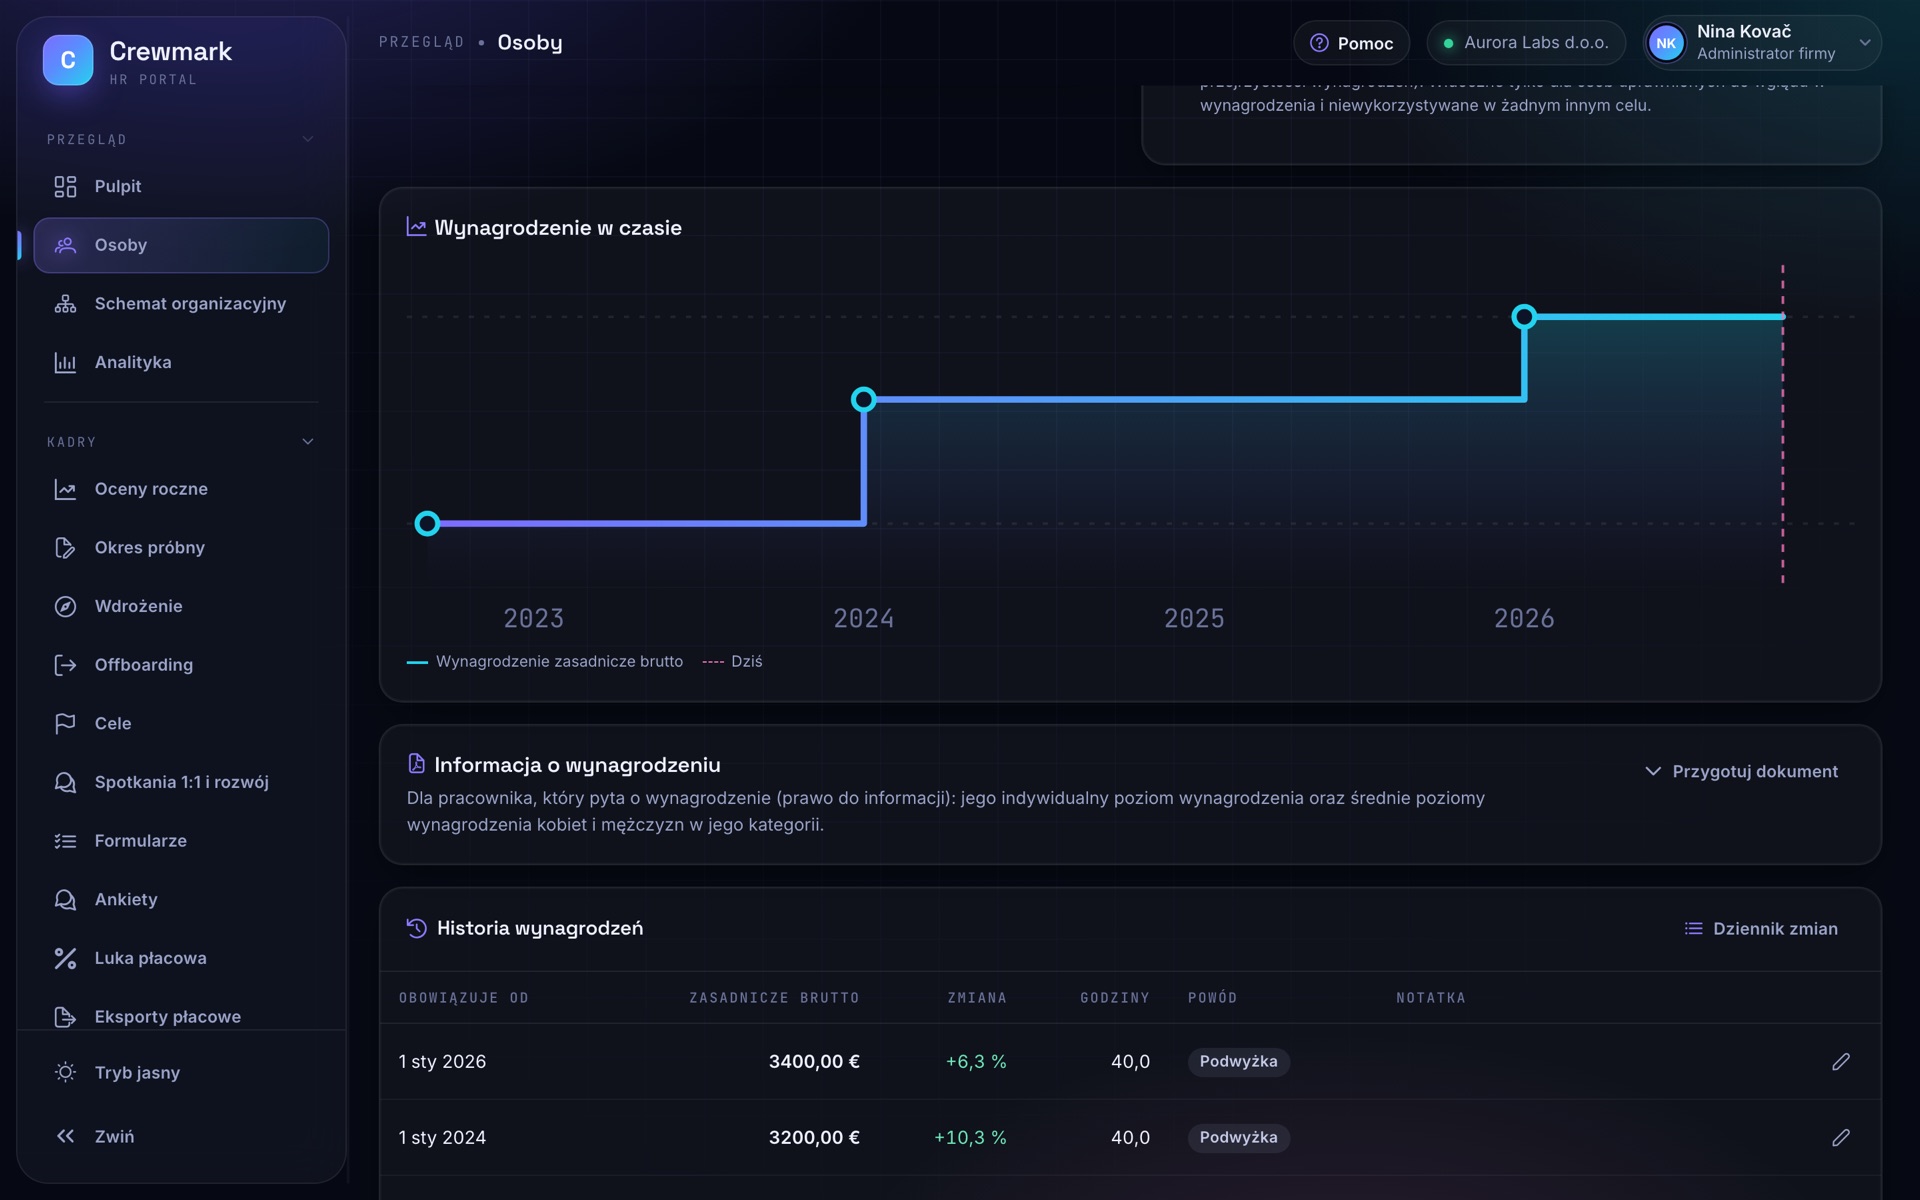Open Spotkania 1:1 i rozwój
1920x1200 pixels.
[181, 782]
